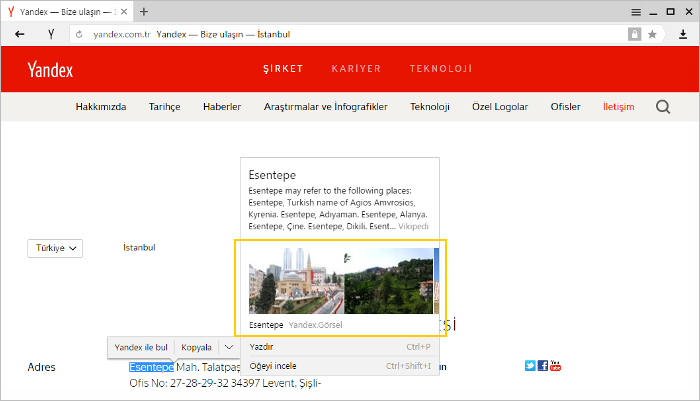Click the highlighted Esentepe word in address

151,367
